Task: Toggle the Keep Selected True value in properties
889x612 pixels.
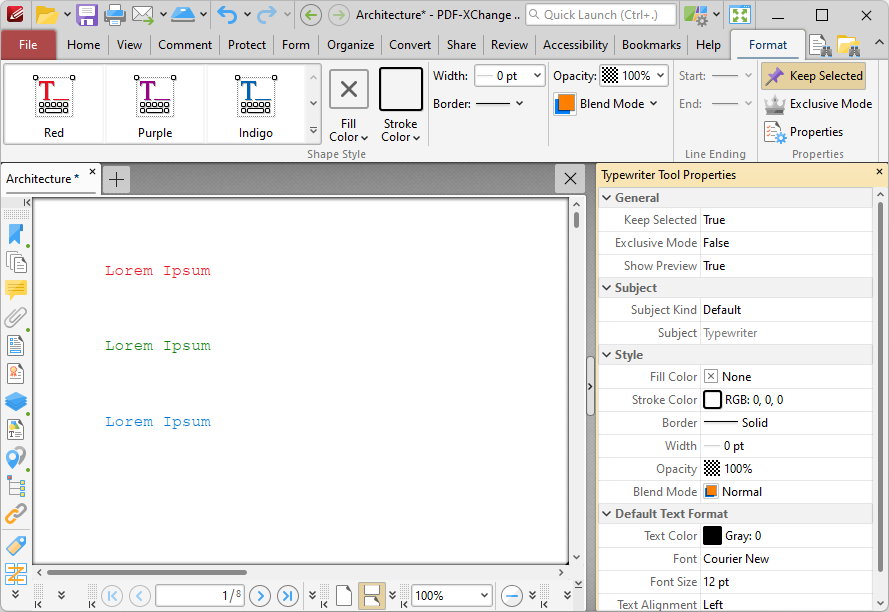Action: pyautogui.click(x=786, y=220)
